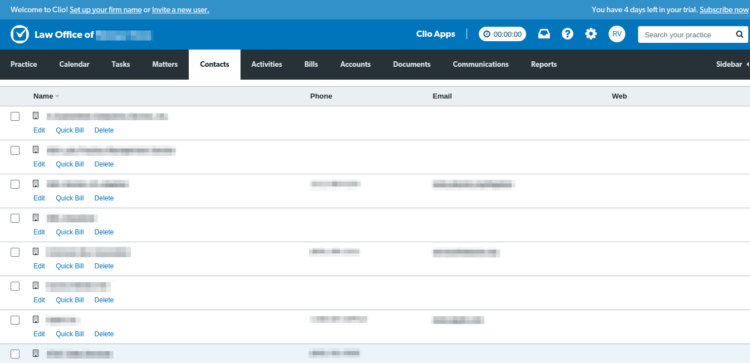
Task: Tick the sixth contact's checkbox
Action: tap(15, 286)
